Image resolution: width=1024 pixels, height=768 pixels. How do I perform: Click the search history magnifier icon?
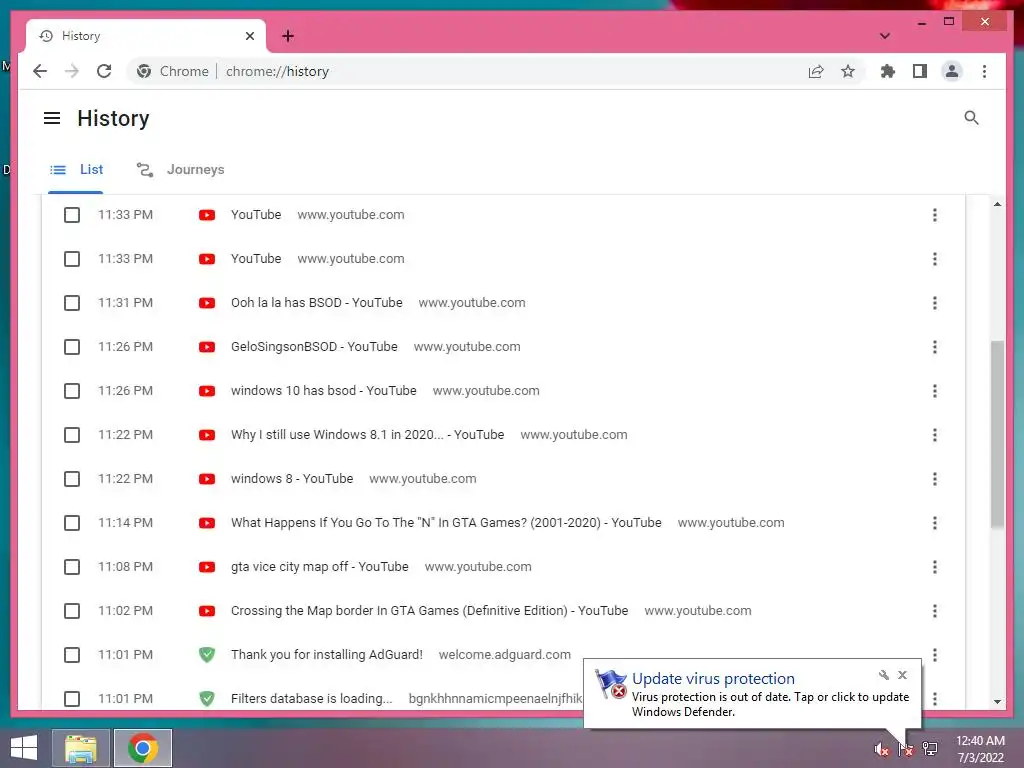(x=971, y=118)
